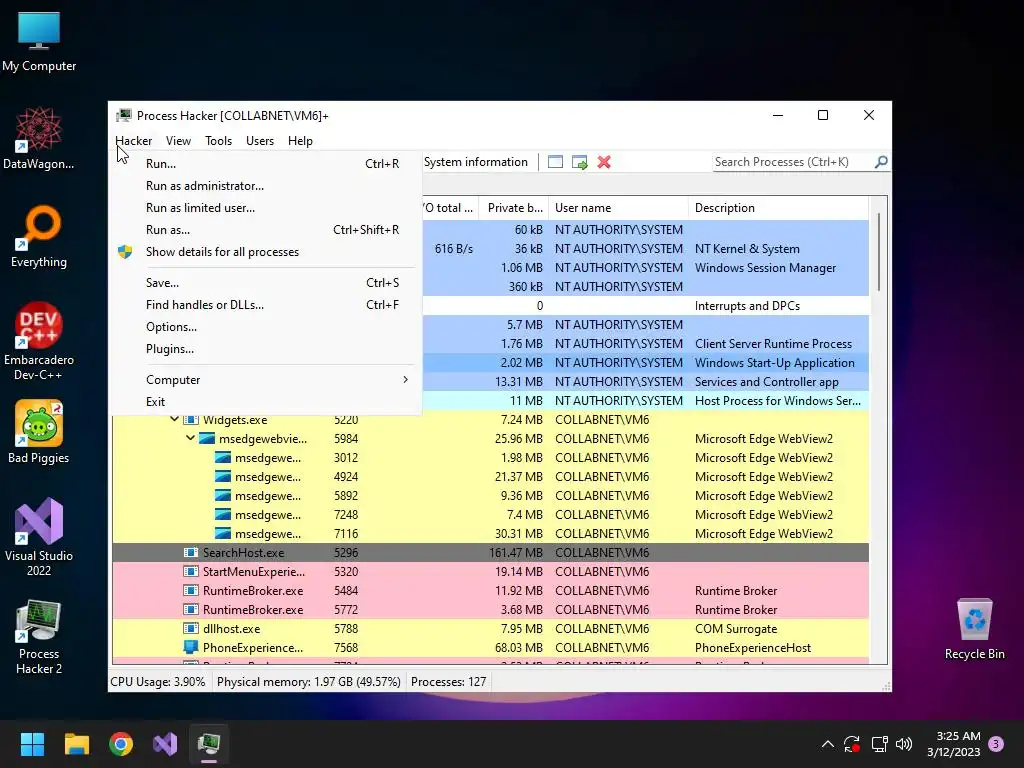Sort by the I/O total column header
This screenshot has width=1024, height=768.
[451, 208]
